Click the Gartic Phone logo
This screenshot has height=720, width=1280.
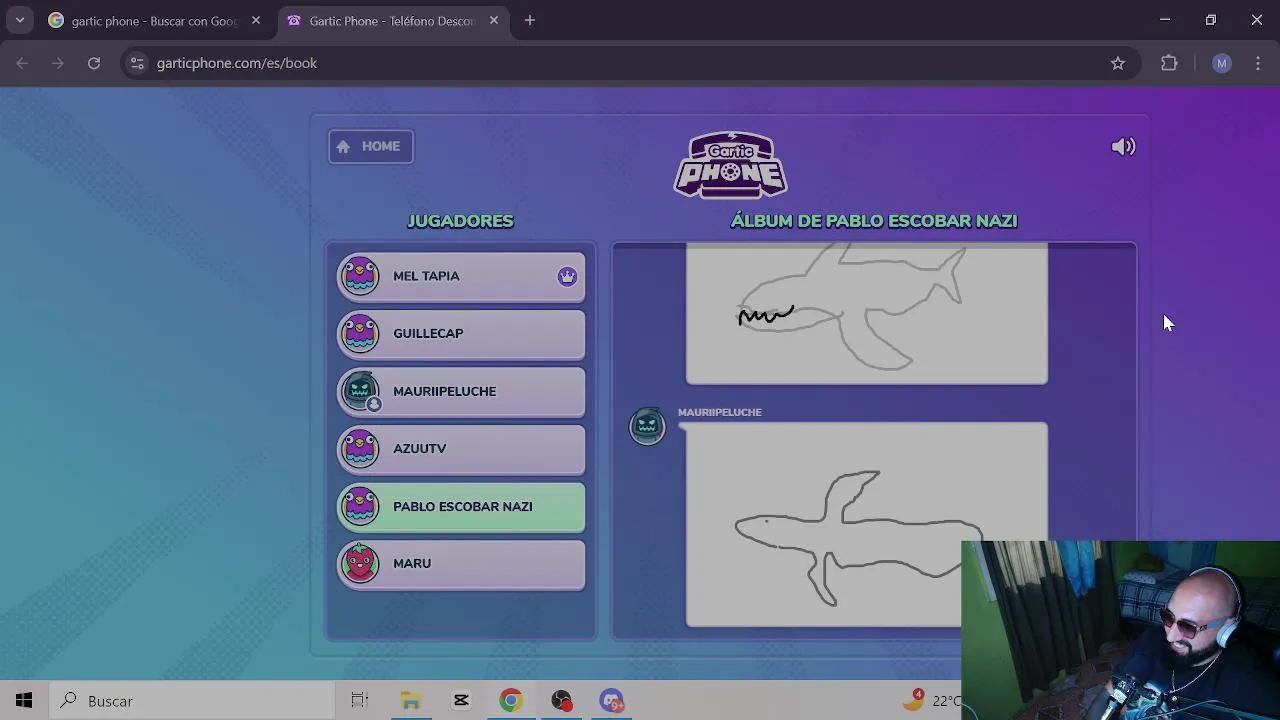pos(730,165)
